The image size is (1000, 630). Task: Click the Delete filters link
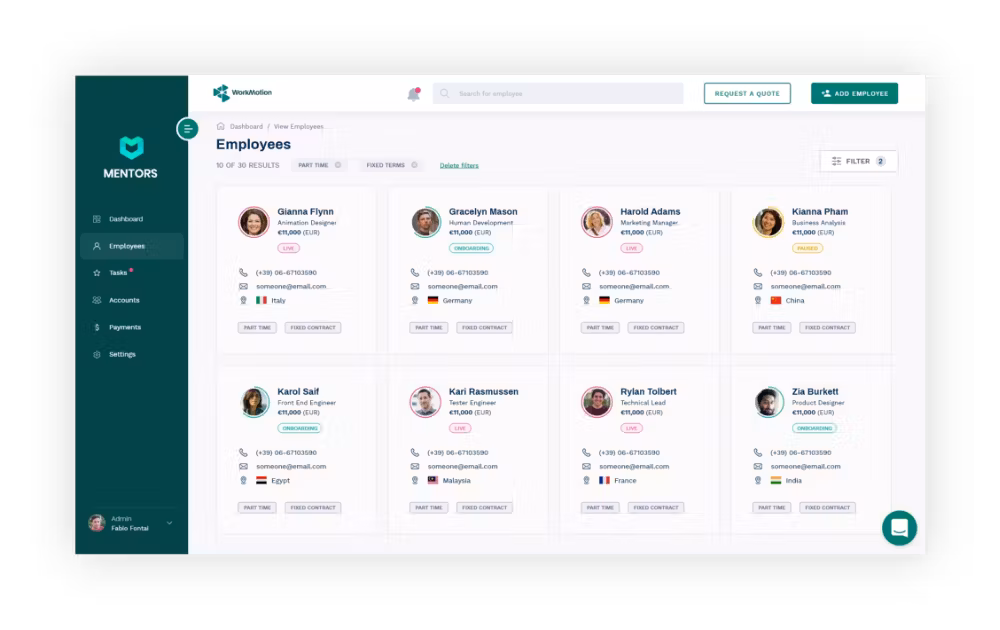coord(458,164)
